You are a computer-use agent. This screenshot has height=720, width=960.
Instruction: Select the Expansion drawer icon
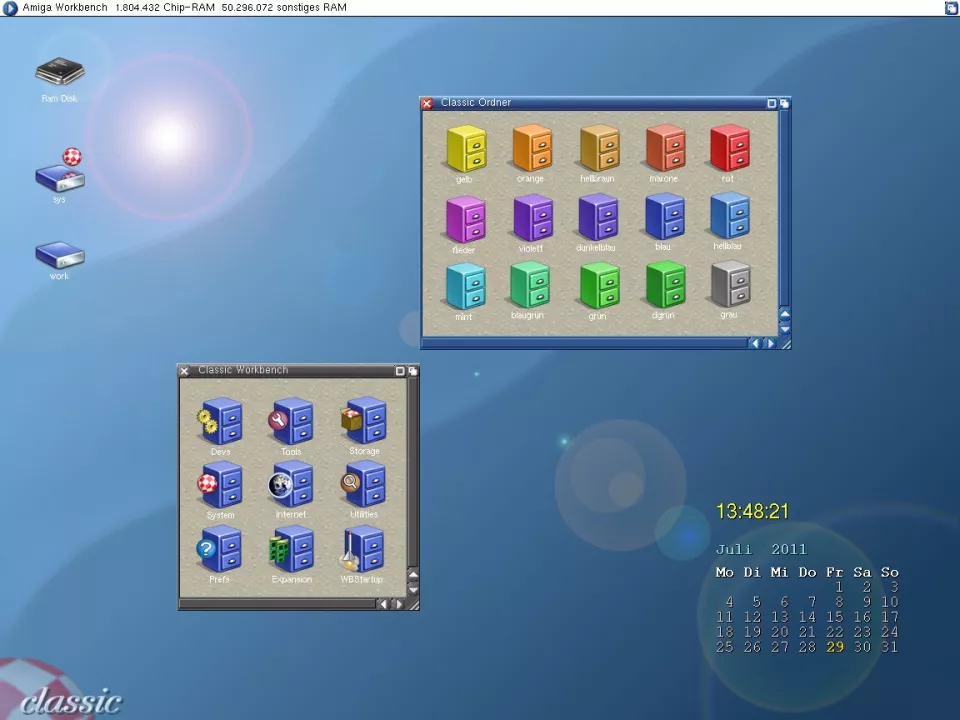click(x=291, y=550)
